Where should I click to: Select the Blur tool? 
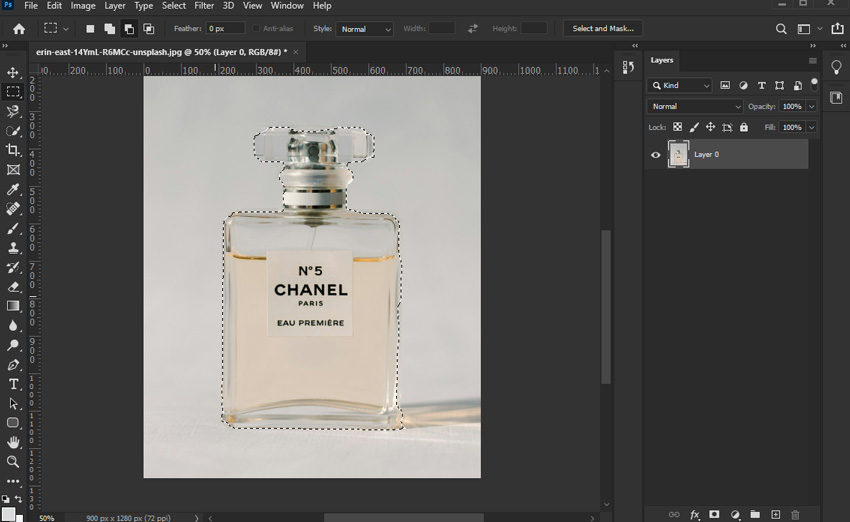(13, 326)
